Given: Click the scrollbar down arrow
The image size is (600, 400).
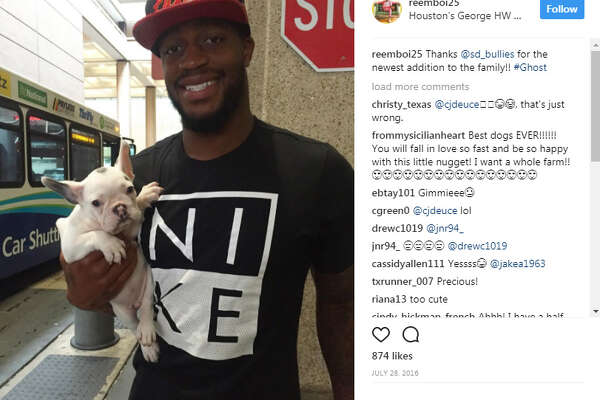Looking at the screenshot, I should tap(595, 312).
